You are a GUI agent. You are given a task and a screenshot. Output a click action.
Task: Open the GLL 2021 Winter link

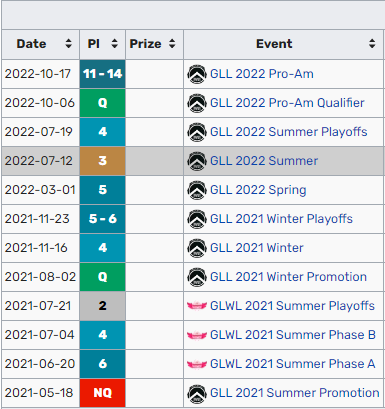point(257,248)
